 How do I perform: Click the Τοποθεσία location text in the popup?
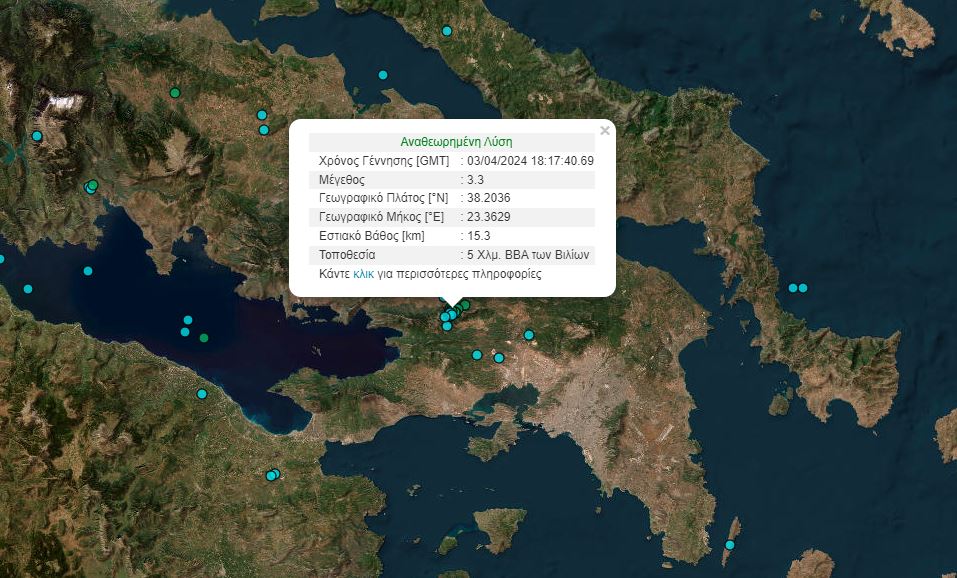tap(528, 255)
